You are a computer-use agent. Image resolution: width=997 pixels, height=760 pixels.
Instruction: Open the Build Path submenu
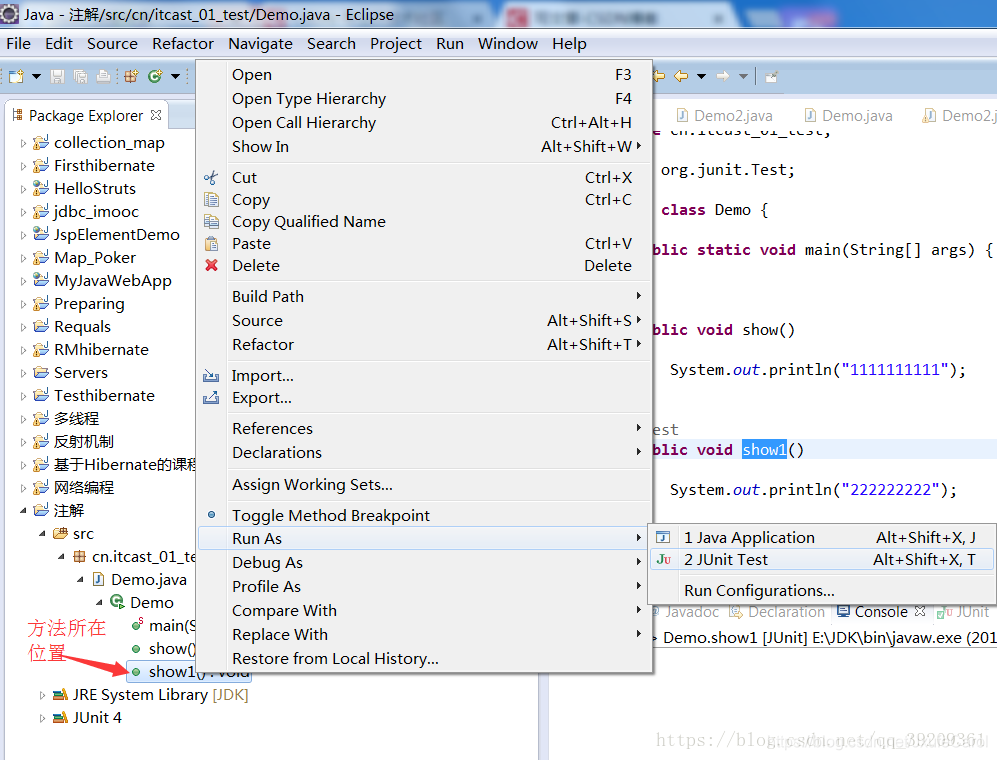pyautogui.click(x=424, y=296)
